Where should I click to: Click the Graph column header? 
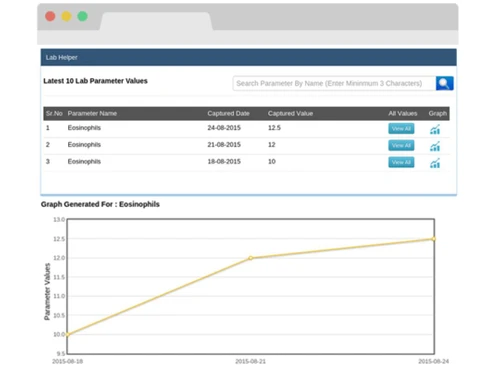pyautogui.click(x=438, y=113)
